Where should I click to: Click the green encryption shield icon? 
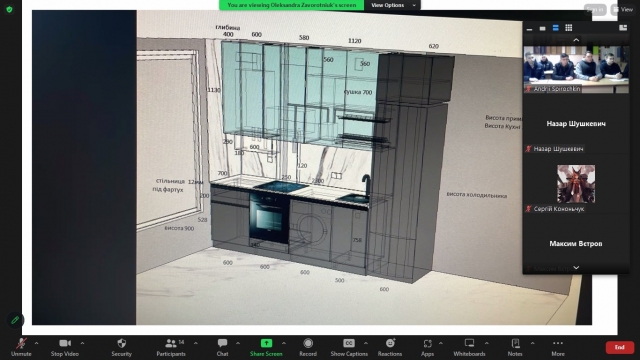tap(9, 9)
